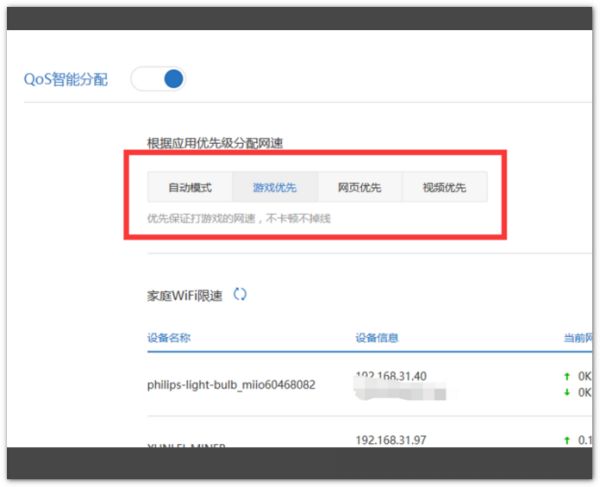Click the partially visible 当前网速 column header
The height and width of the screenshot is (487, 600).
tap(580, 338)
